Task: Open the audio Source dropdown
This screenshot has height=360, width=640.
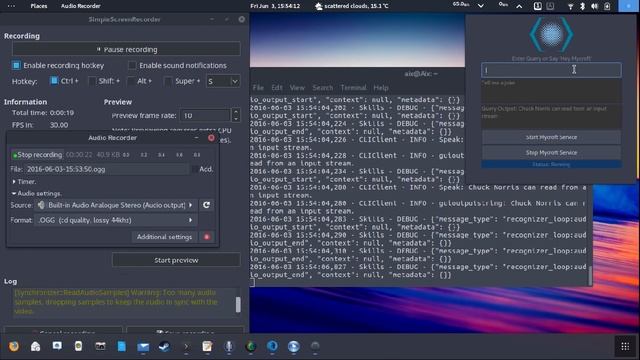Action: [116, 205]
